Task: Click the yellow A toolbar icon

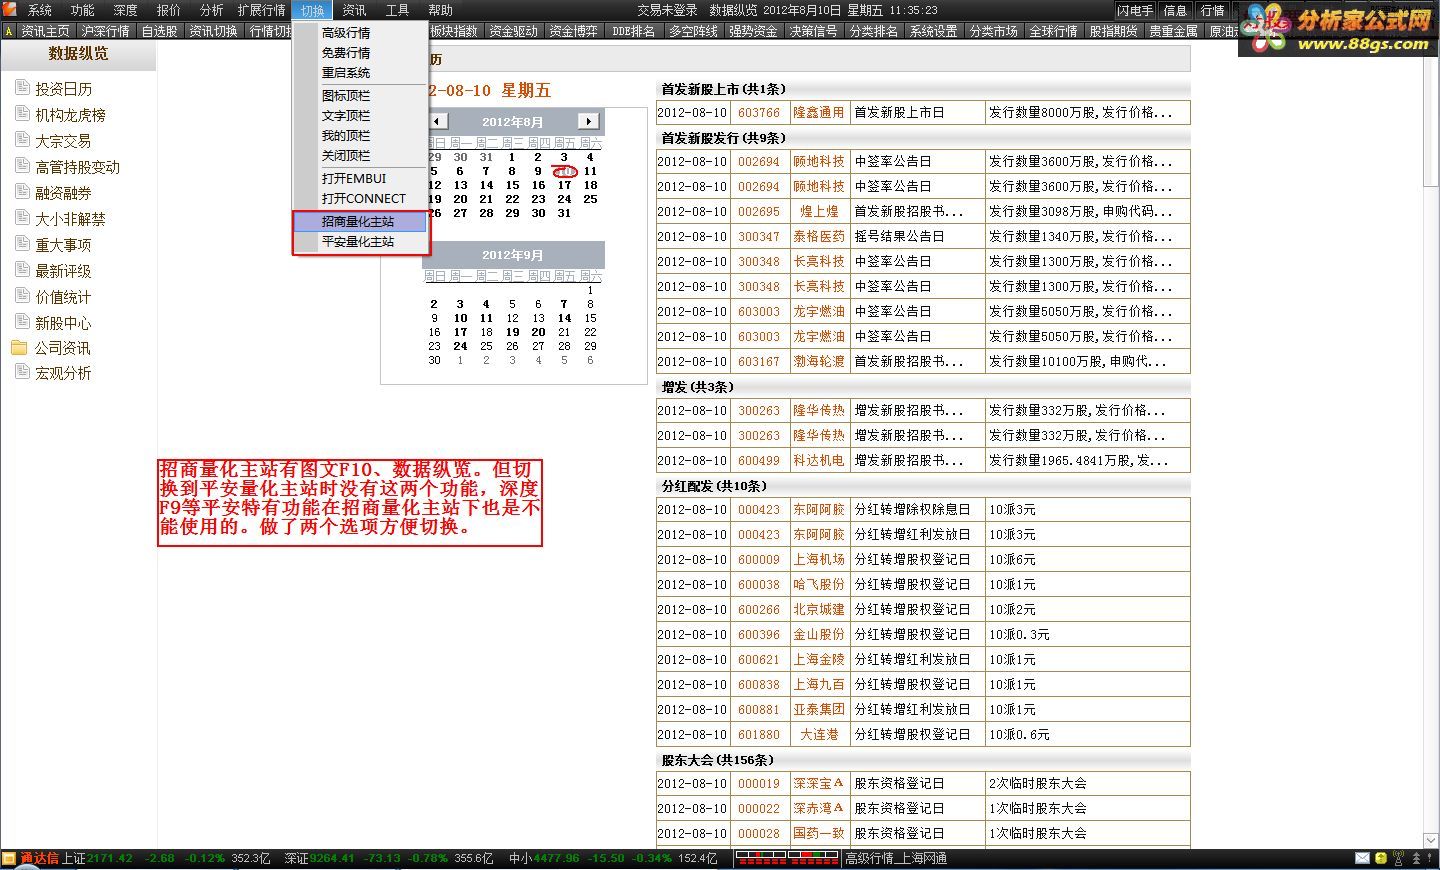Action: (9, 31)
